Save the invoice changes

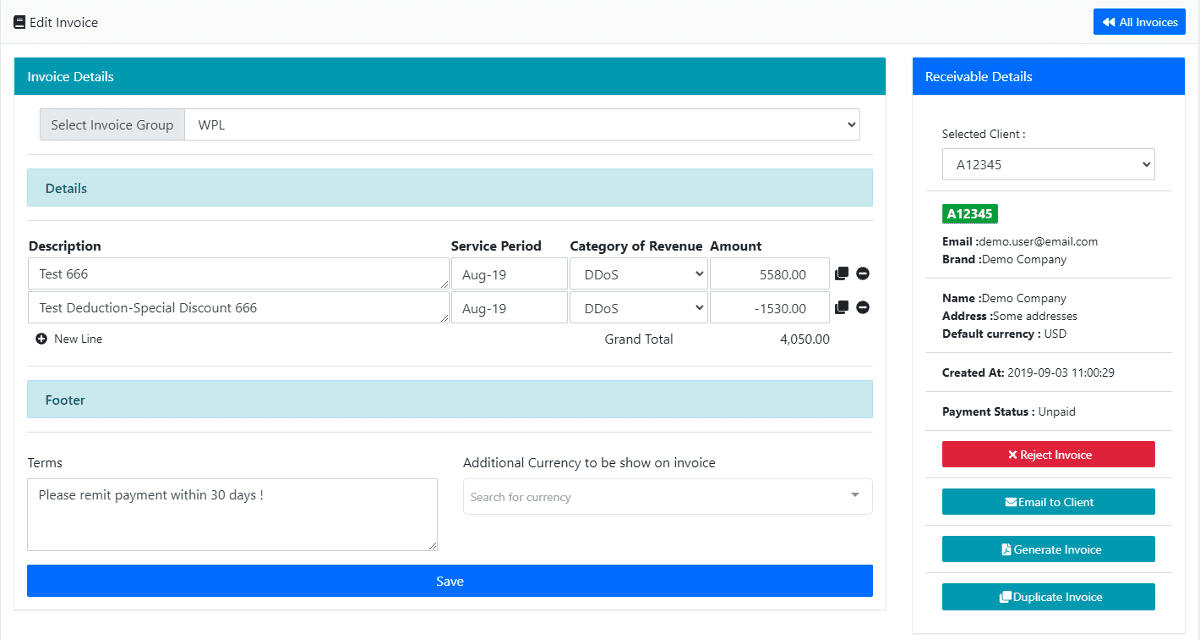coord(449,581)
